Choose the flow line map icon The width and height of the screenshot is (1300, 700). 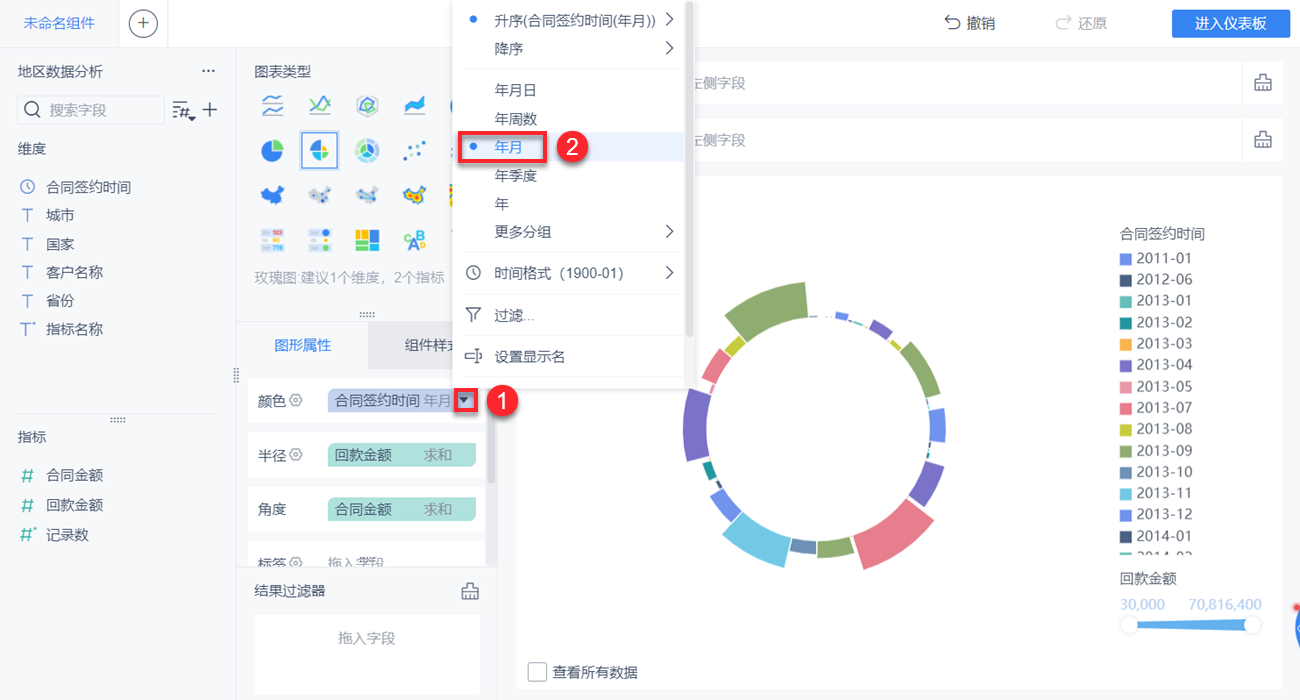click(368, 195)
